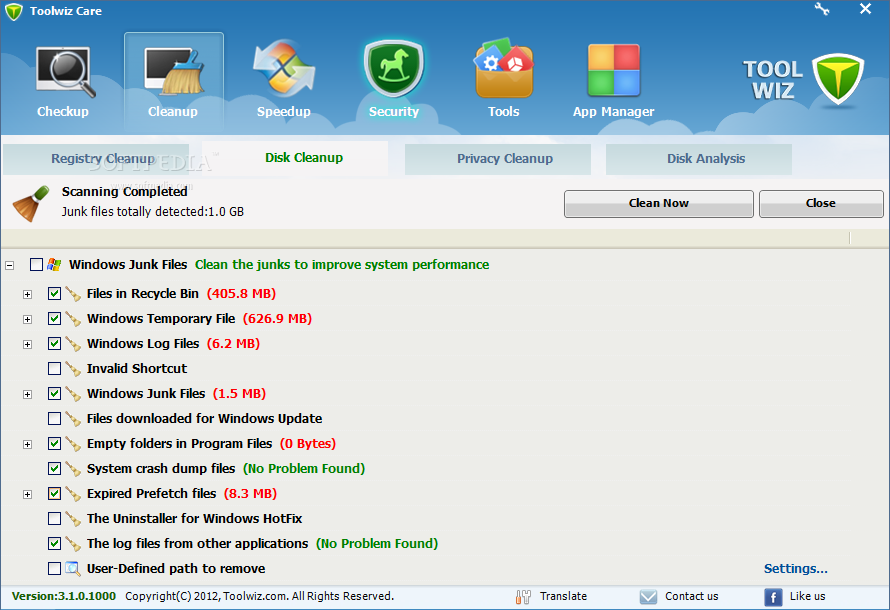Click the Close button beside Clean Now
The image size is (890, 610).
click(821, 204)
